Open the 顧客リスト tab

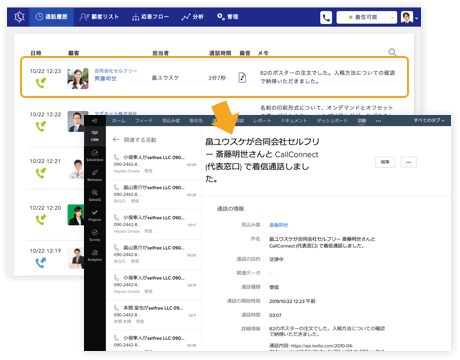coord(99,17)
